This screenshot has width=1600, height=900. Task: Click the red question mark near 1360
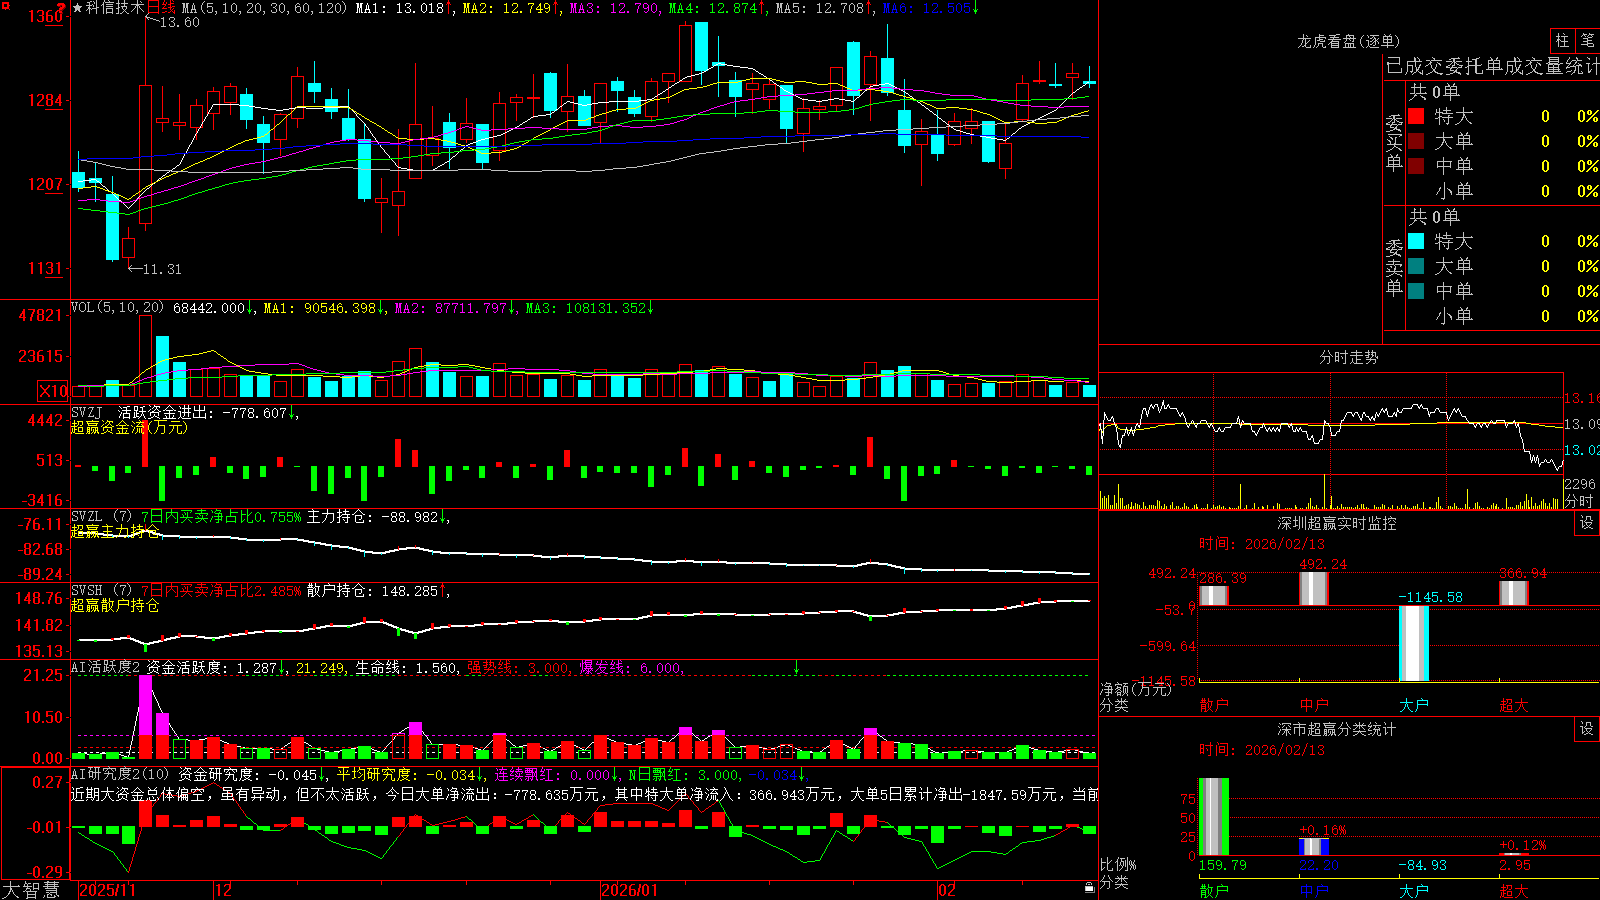click(x=62, y=8)
